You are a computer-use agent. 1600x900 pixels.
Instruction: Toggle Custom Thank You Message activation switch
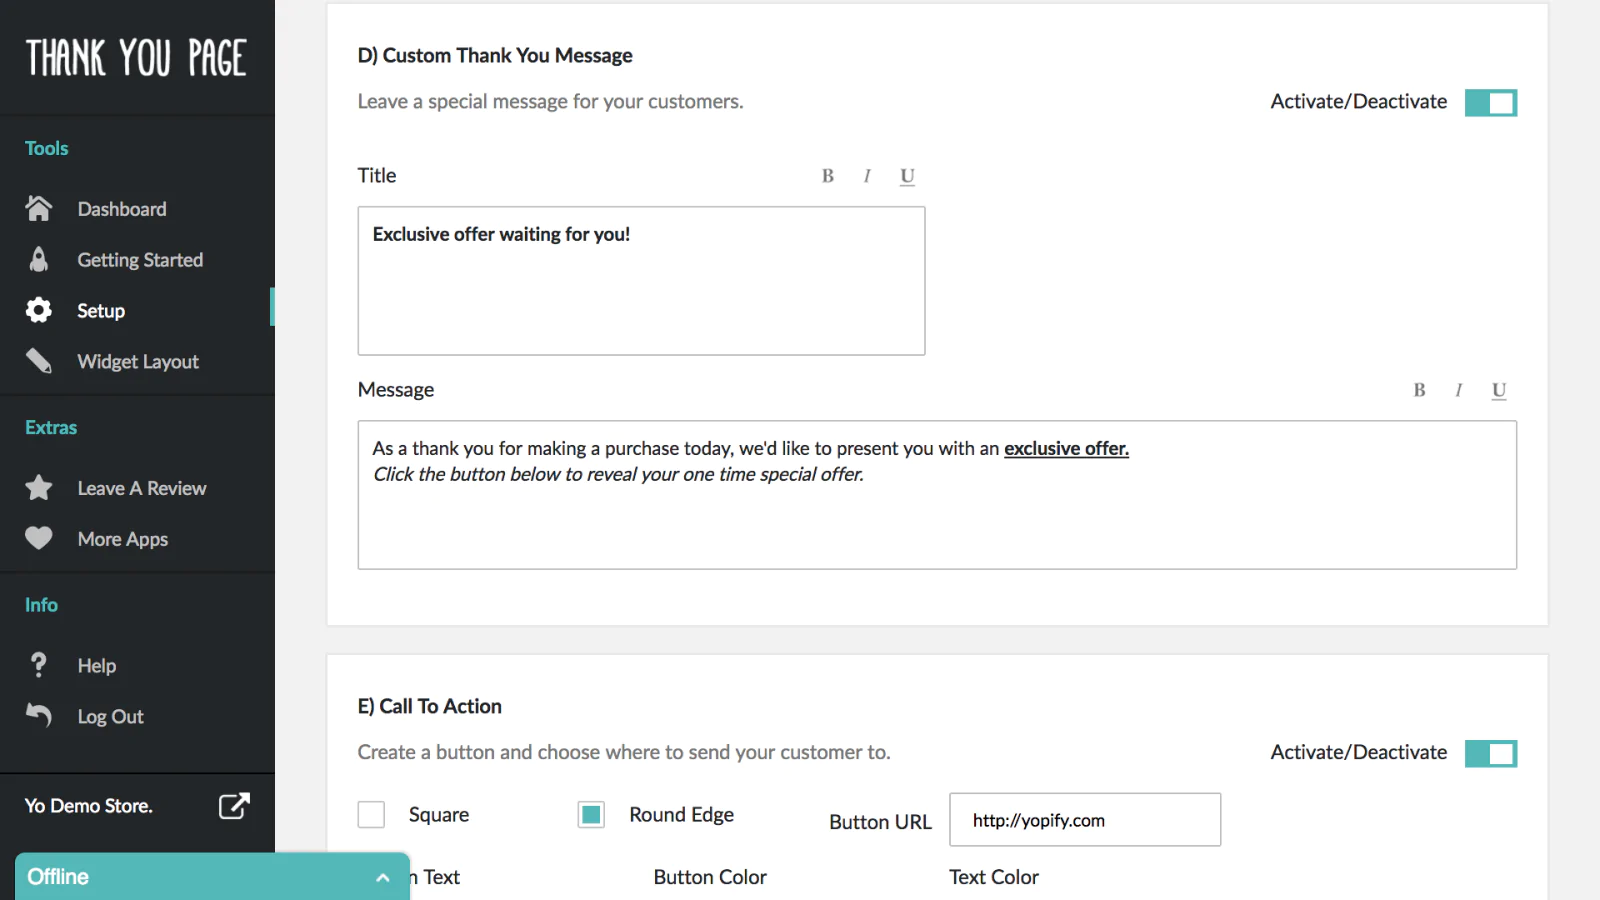point(1491,102)
